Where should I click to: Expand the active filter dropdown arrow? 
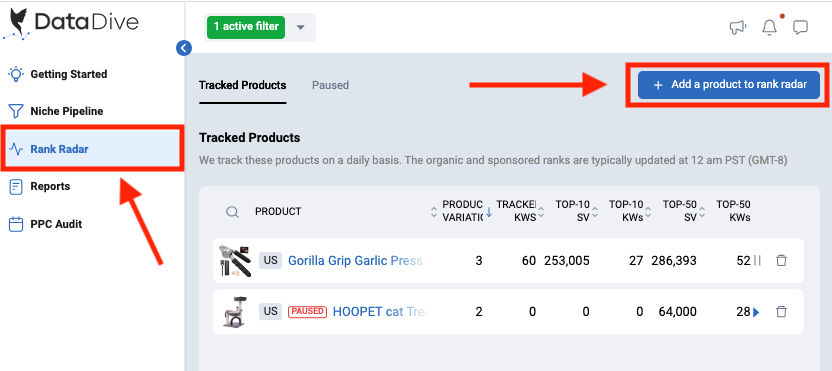point(301,27)
